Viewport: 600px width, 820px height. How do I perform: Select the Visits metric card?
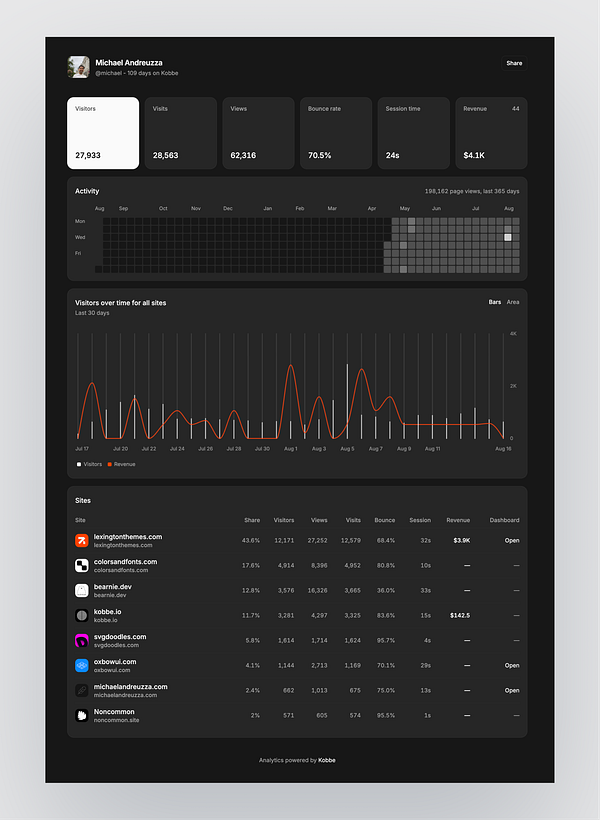click(180, 133)
